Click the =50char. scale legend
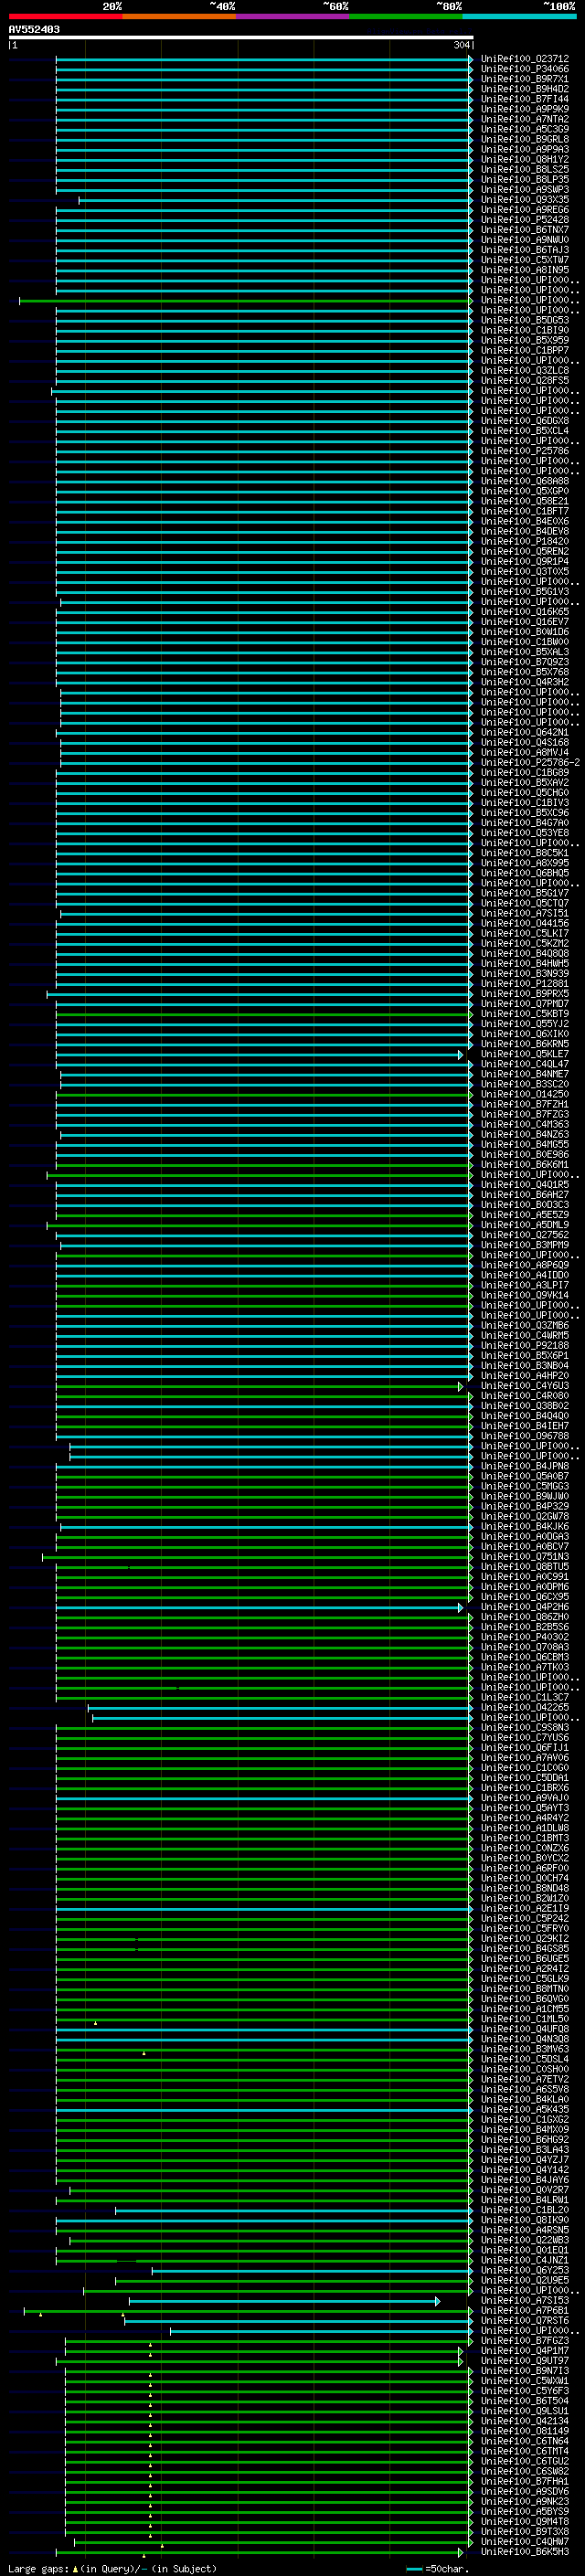Viewport: 585px width, 2576px height. (x=438, y=2568)
